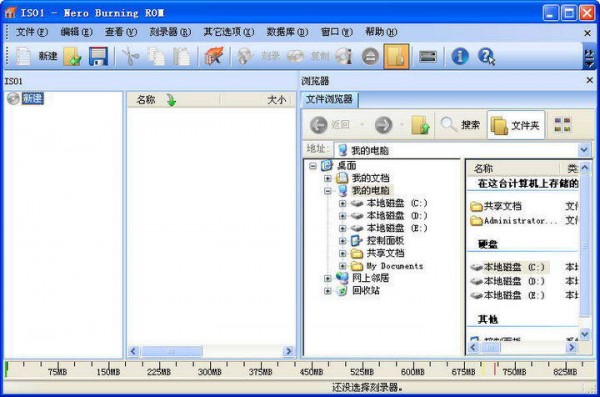Viewport: 600px width, 397px height.
Task: Sort compilation list by 名称 column header
Action: pos(173,100)
